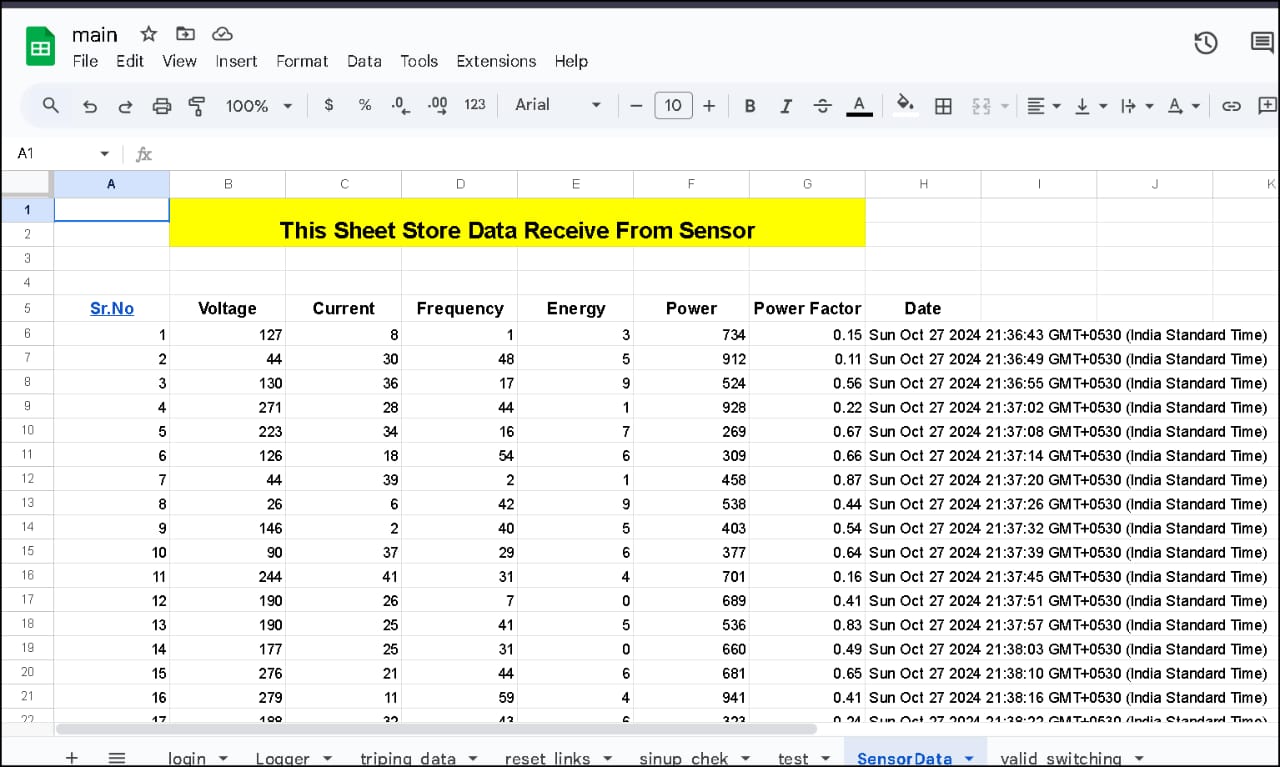Open version history clock icon

point(1206,43)
